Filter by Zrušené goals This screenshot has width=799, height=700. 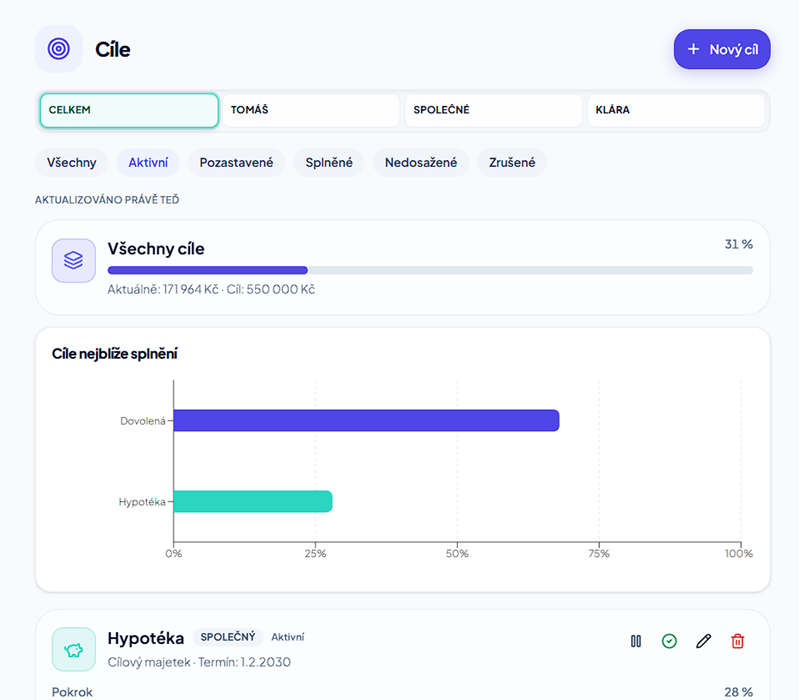(512, 163)
